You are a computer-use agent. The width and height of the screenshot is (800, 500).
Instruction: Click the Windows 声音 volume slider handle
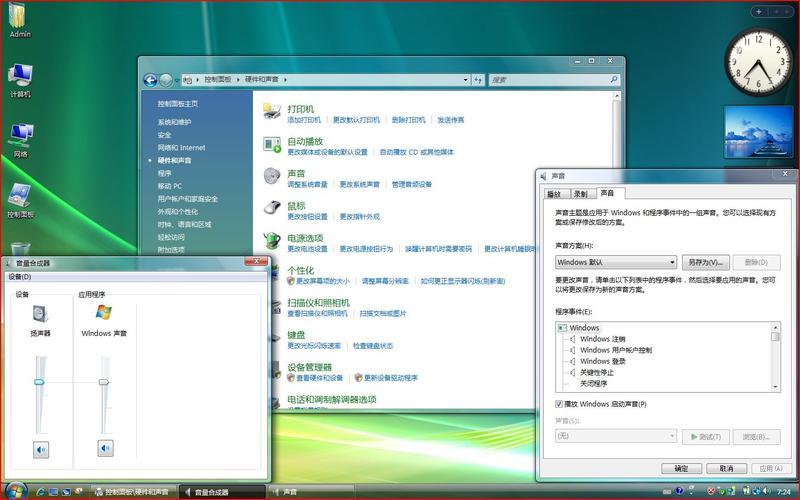tap(104, 382)
